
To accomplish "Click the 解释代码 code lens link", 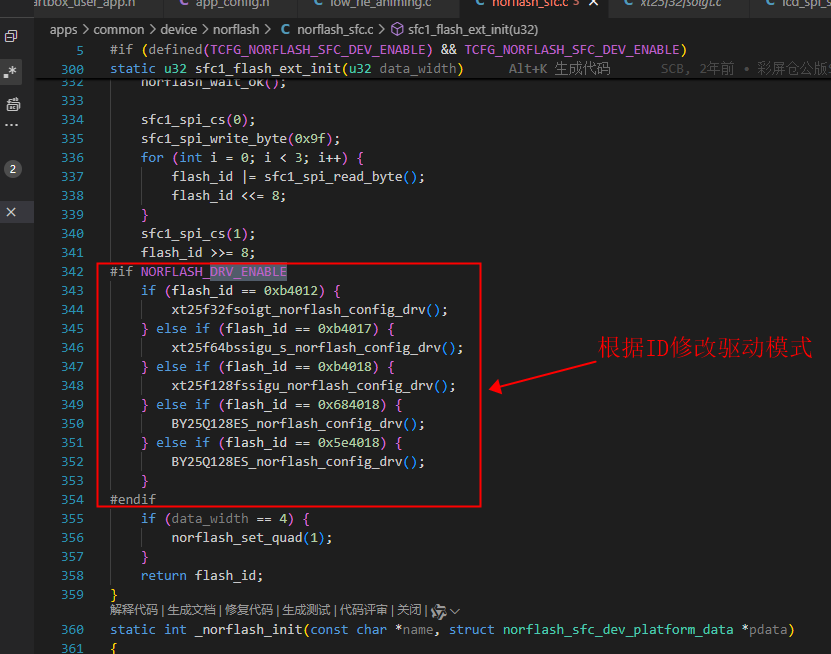I will (134, 610).
